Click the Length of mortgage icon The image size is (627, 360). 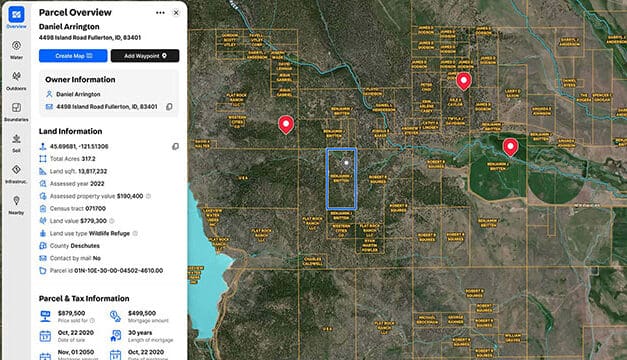tap(116, 336)
